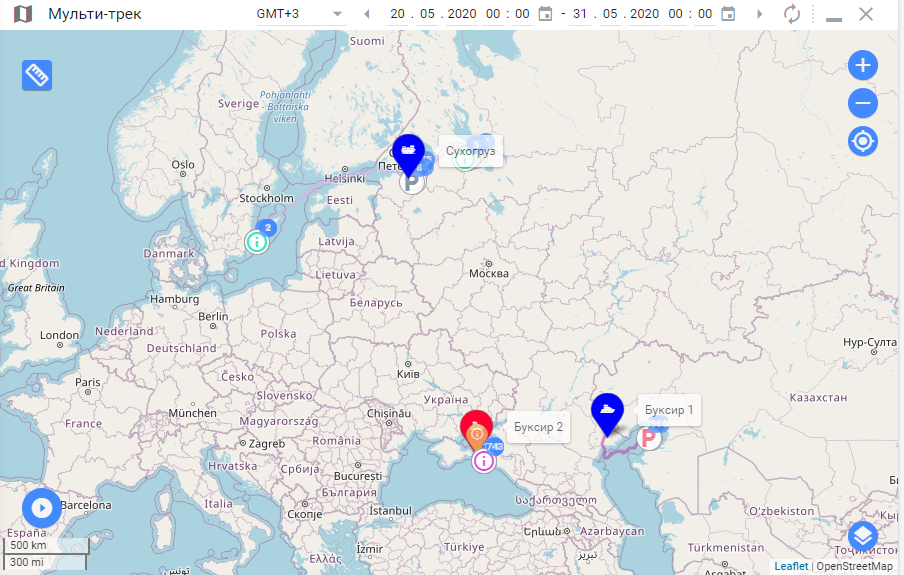Viewport: 904px width, 575px height.
Task: Center map on current location
Action: point(862,141)
